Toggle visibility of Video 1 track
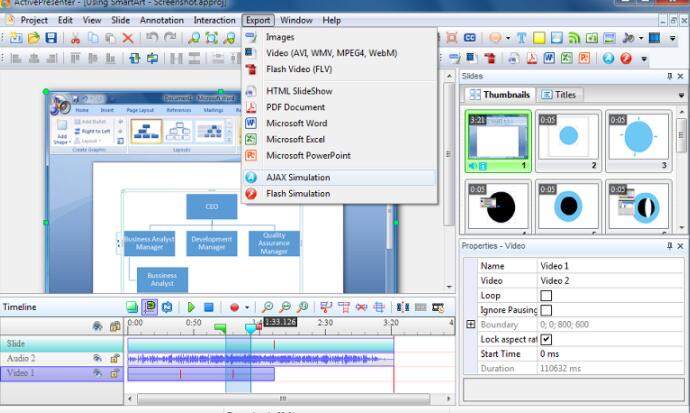This screenshot has height=413, width=690. tap(97, 373)
